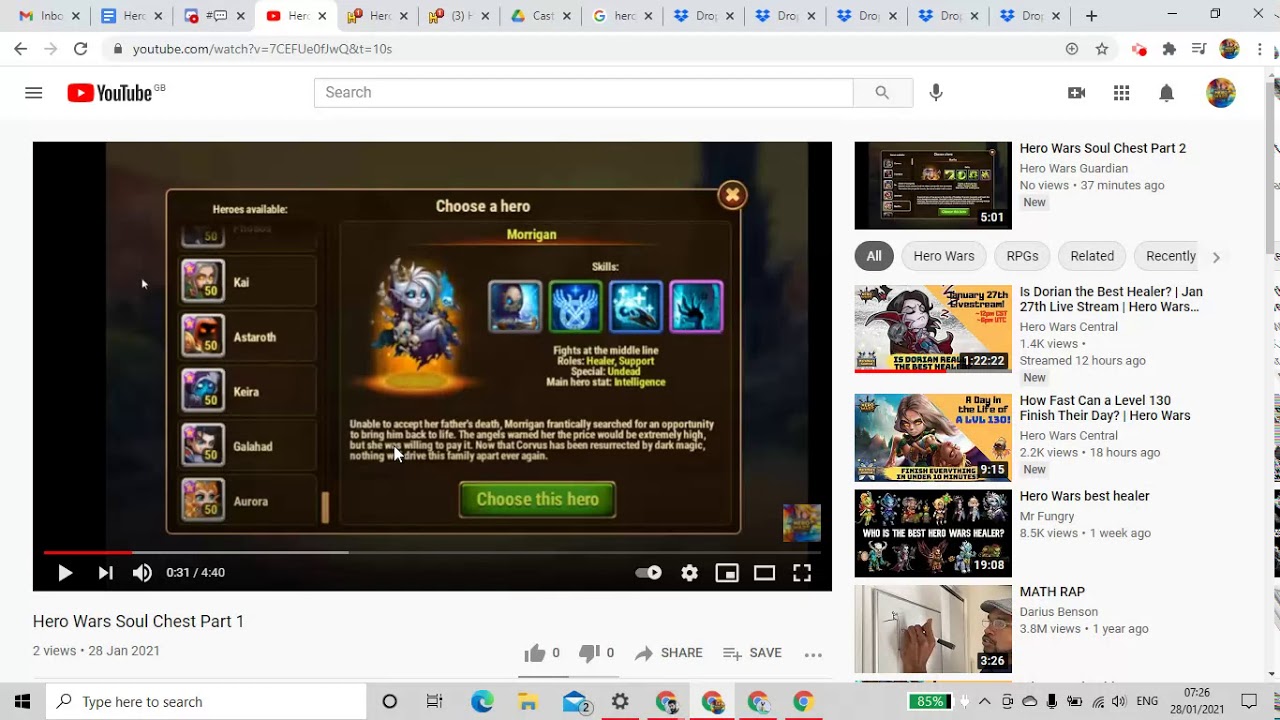The height and width of the screenshot is (720, 1280).
Task: Open more actions three-dot menu
Action: [813, 654]
